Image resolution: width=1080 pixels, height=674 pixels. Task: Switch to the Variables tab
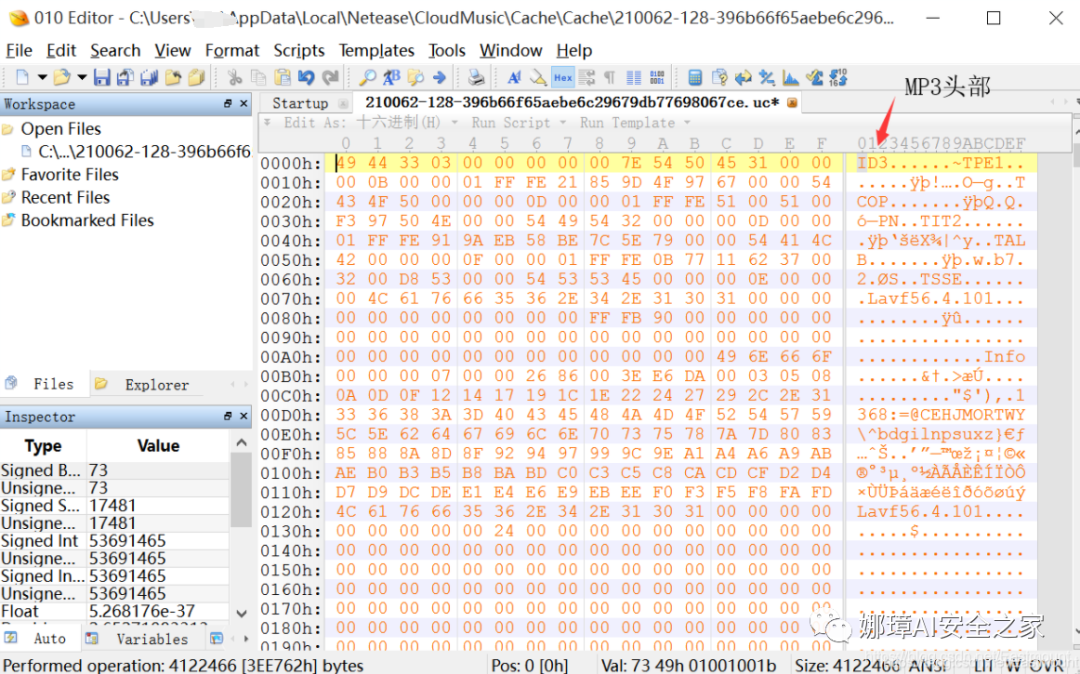coord(143,639)
